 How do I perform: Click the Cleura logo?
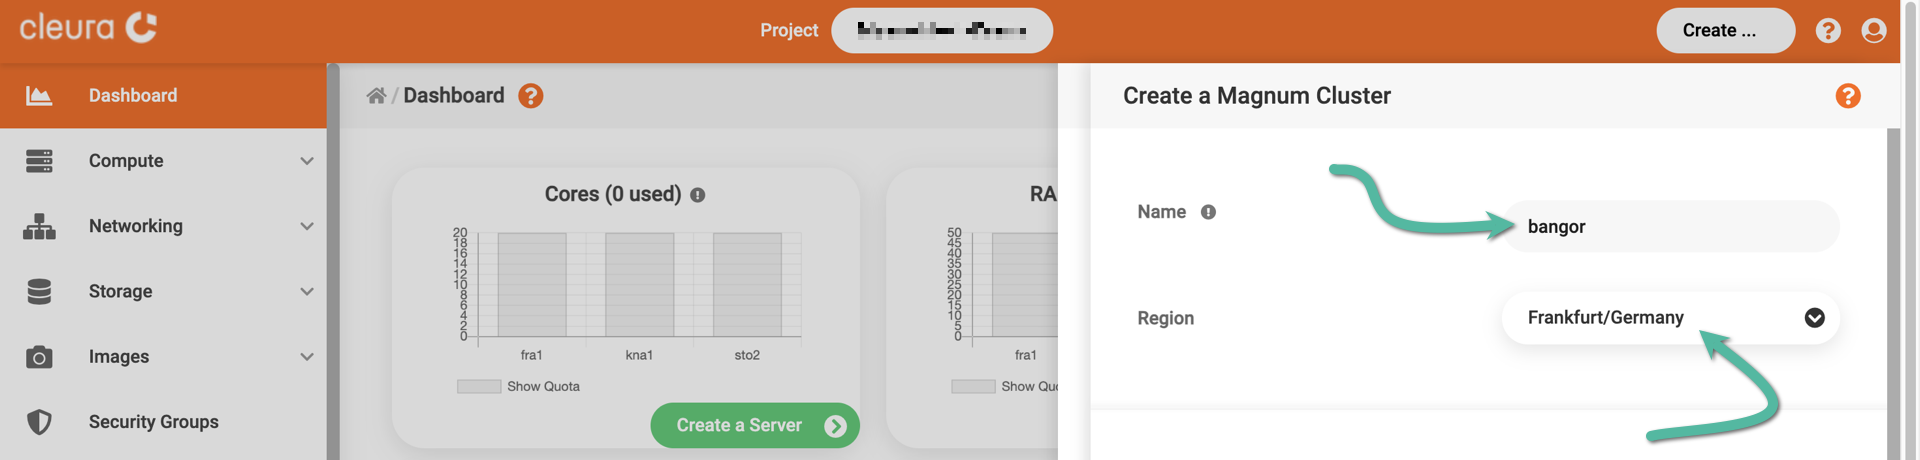[x=88, y=28]
